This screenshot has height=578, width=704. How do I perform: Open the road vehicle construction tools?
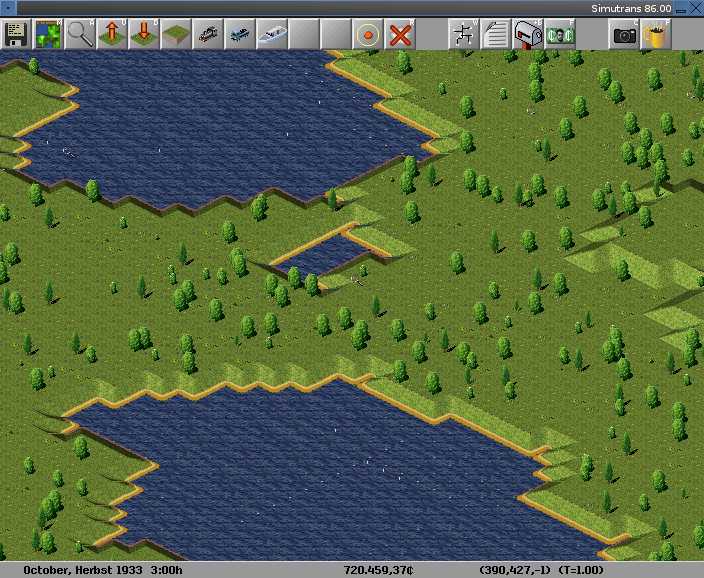click(240, 33)
